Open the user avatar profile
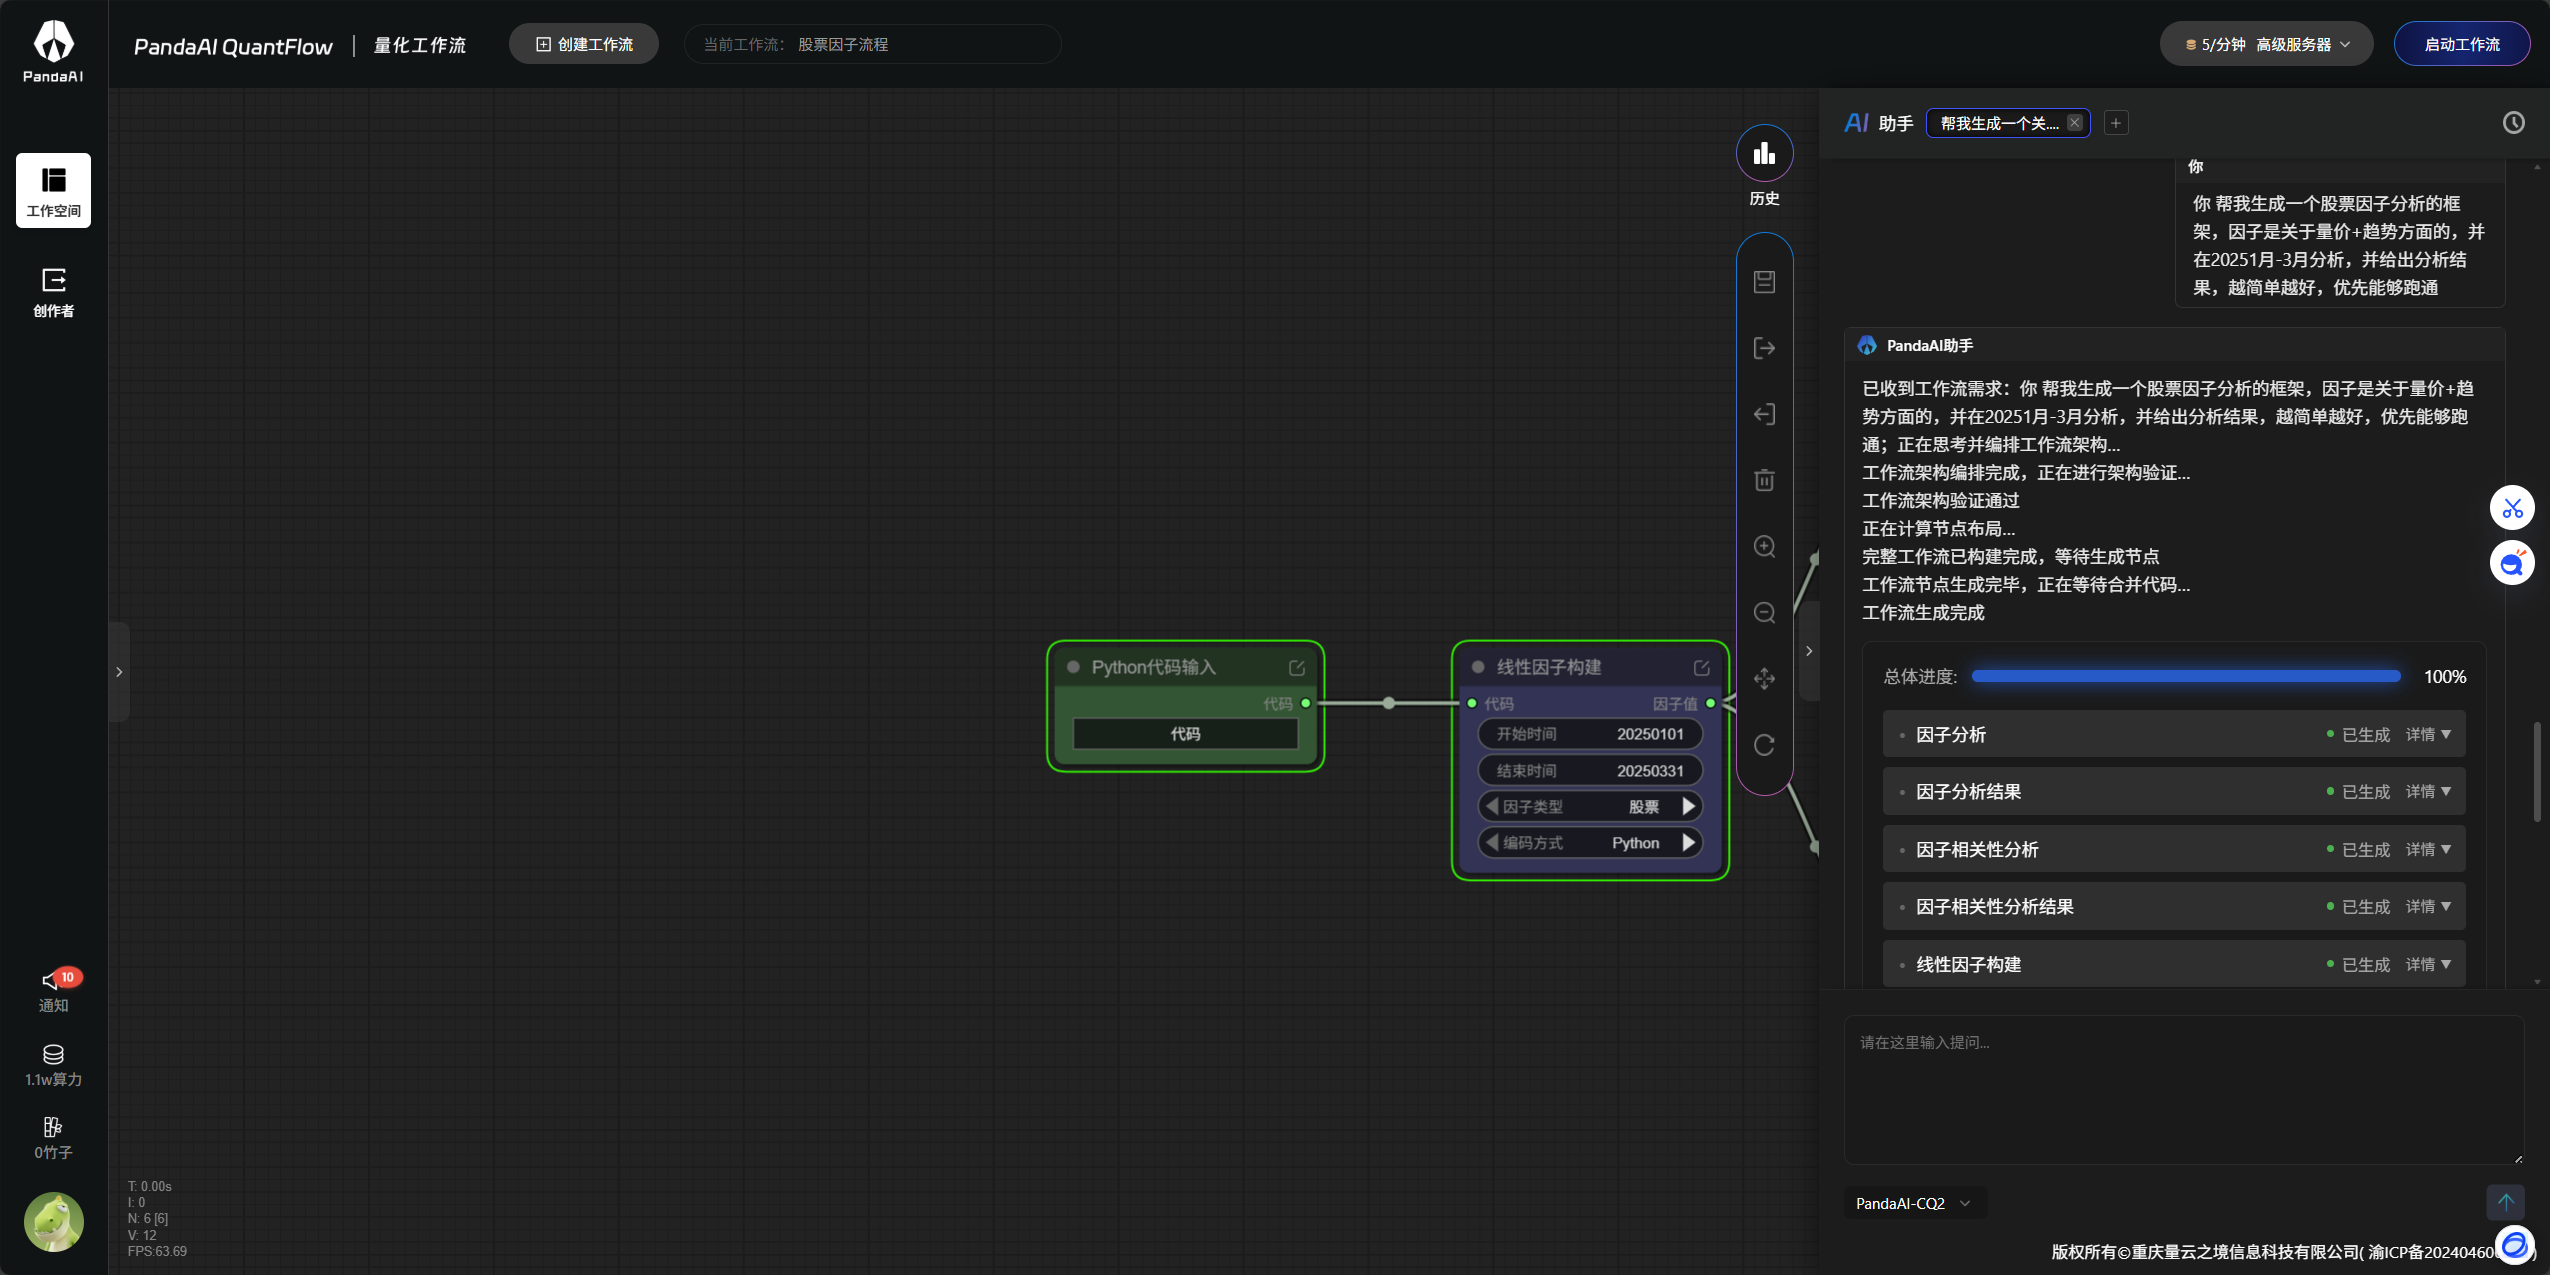Screen dimensions: 2550x1275 (x=54, y=1221)
